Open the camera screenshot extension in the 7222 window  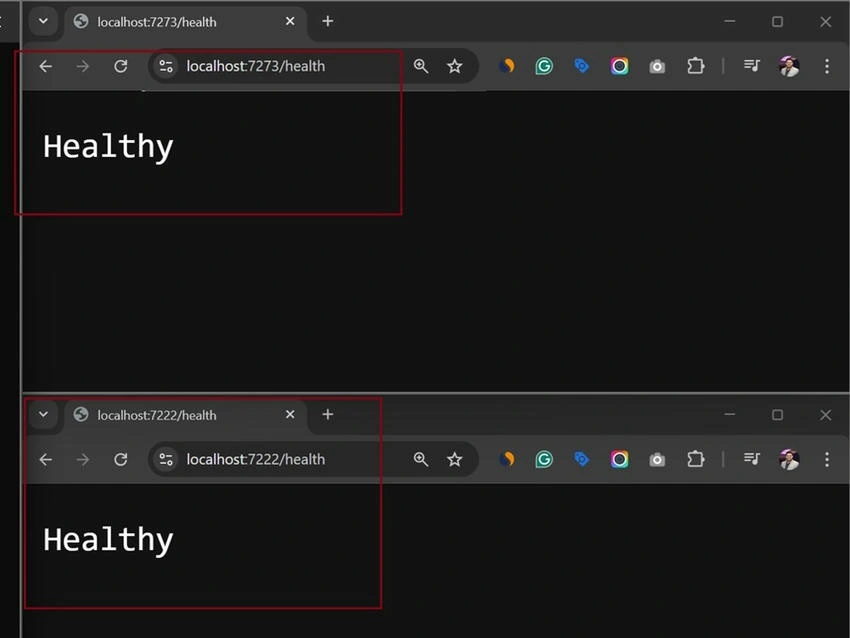coord(657,460)
